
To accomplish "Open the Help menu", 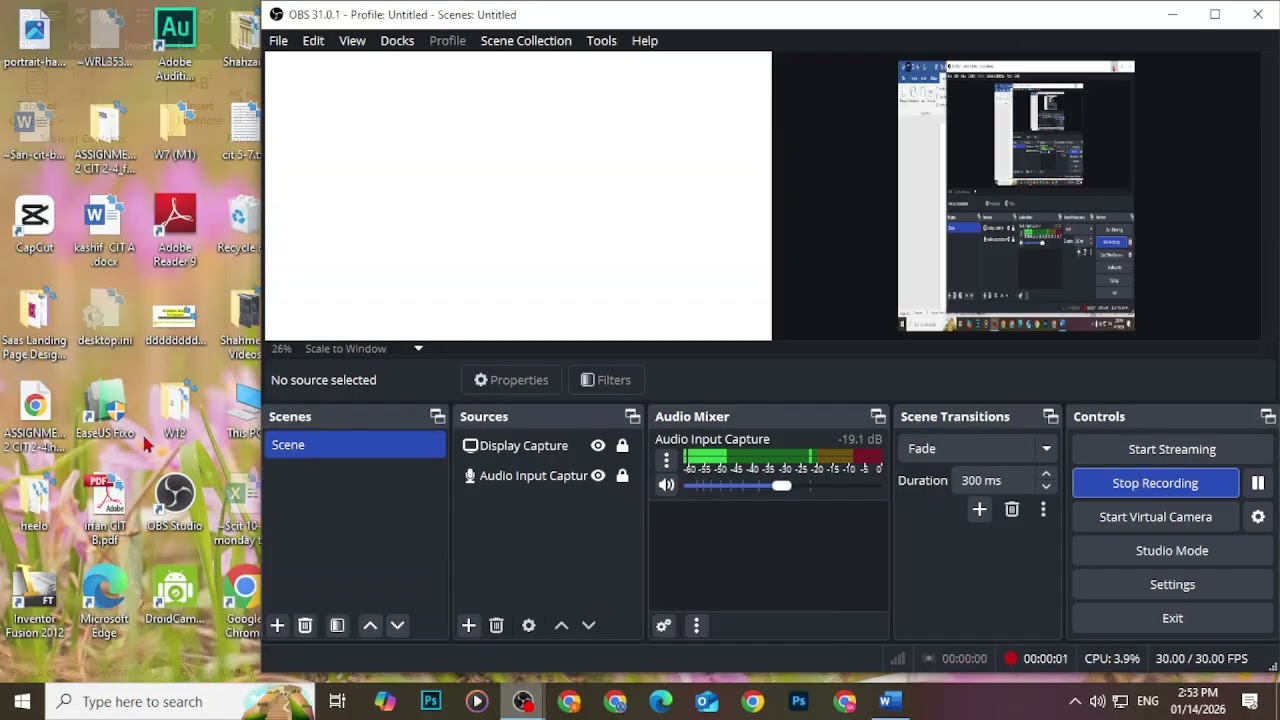I will [644, 41].
